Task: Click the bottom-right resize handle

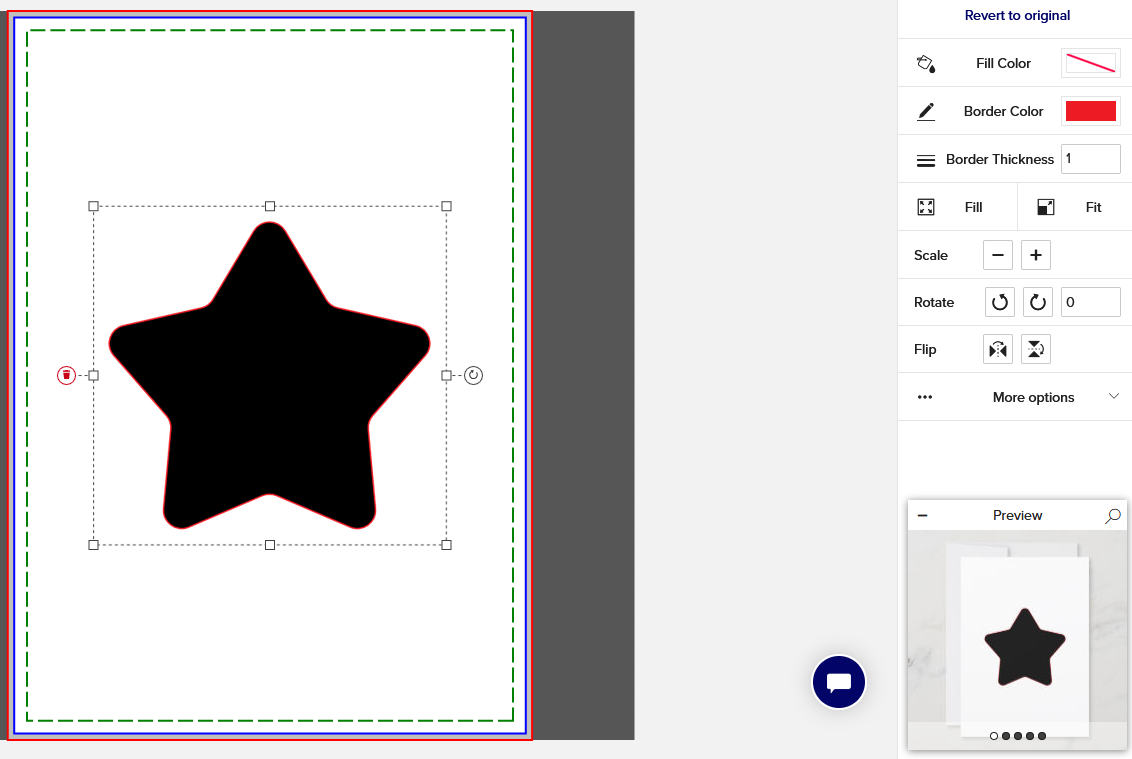Action: point(446,545)
